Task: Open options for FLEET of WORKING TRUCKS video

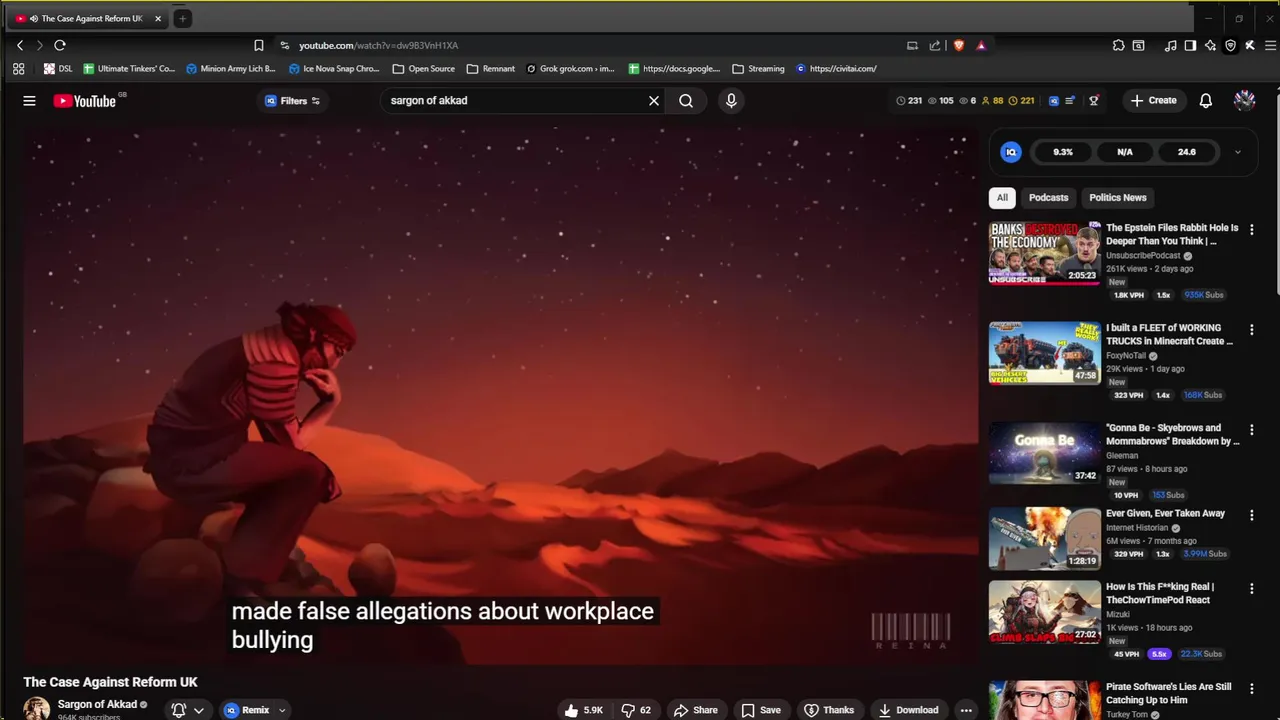Action: click(1251, 329)
